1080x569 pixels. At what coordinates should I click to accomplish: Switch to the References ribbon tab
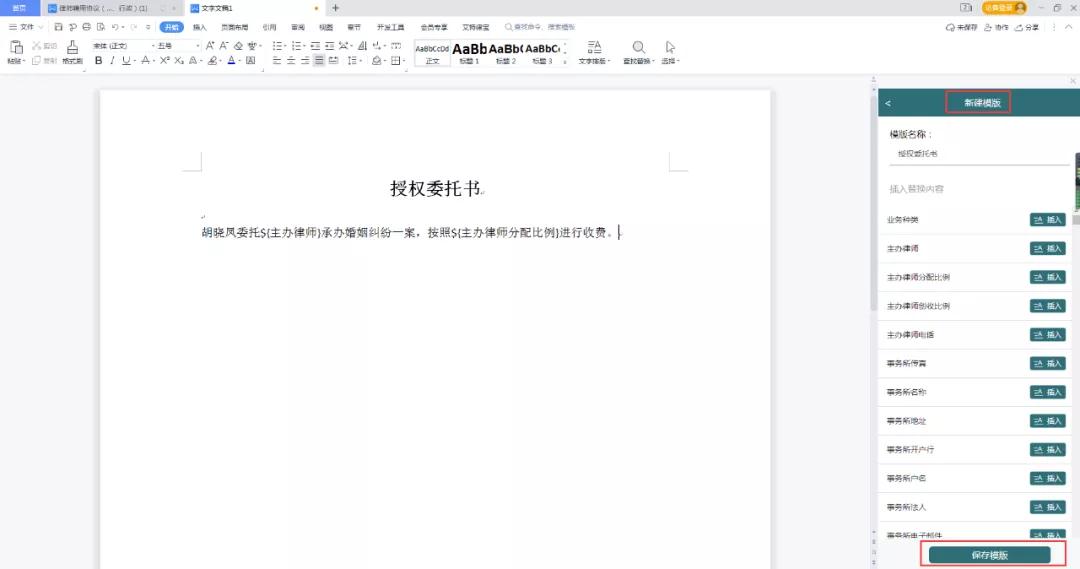[269, 27]
